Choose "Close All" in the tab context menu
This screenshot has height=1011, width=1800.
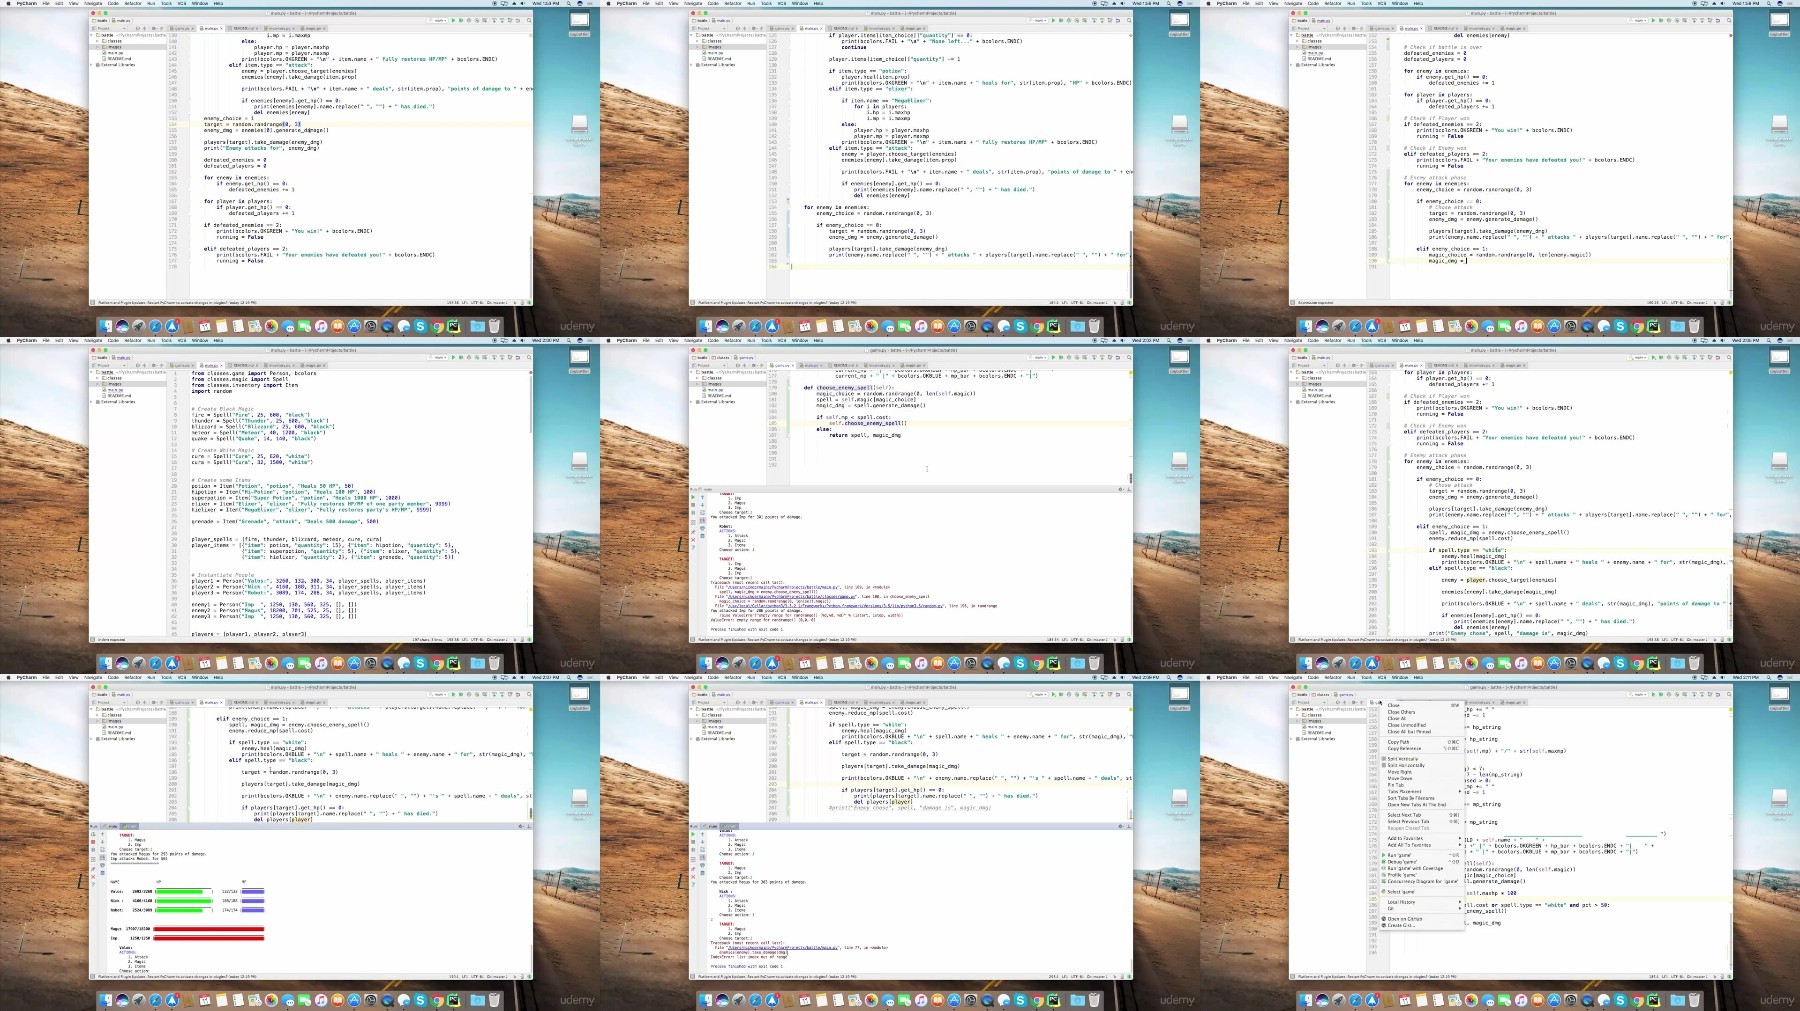[1422, 718]
